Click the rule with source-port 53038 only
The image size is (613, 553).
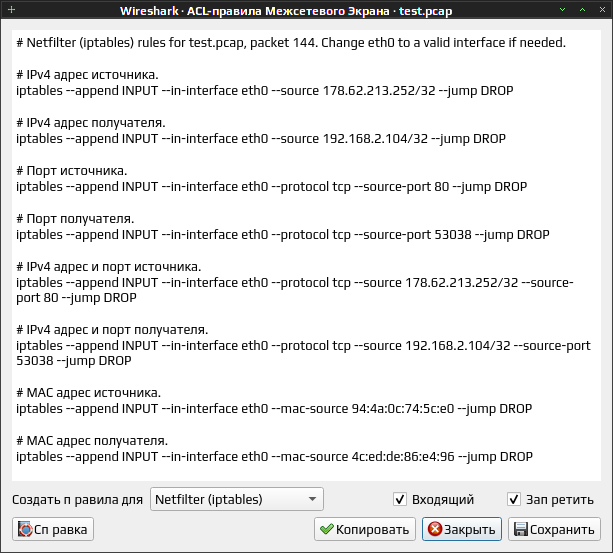point(283,235)
